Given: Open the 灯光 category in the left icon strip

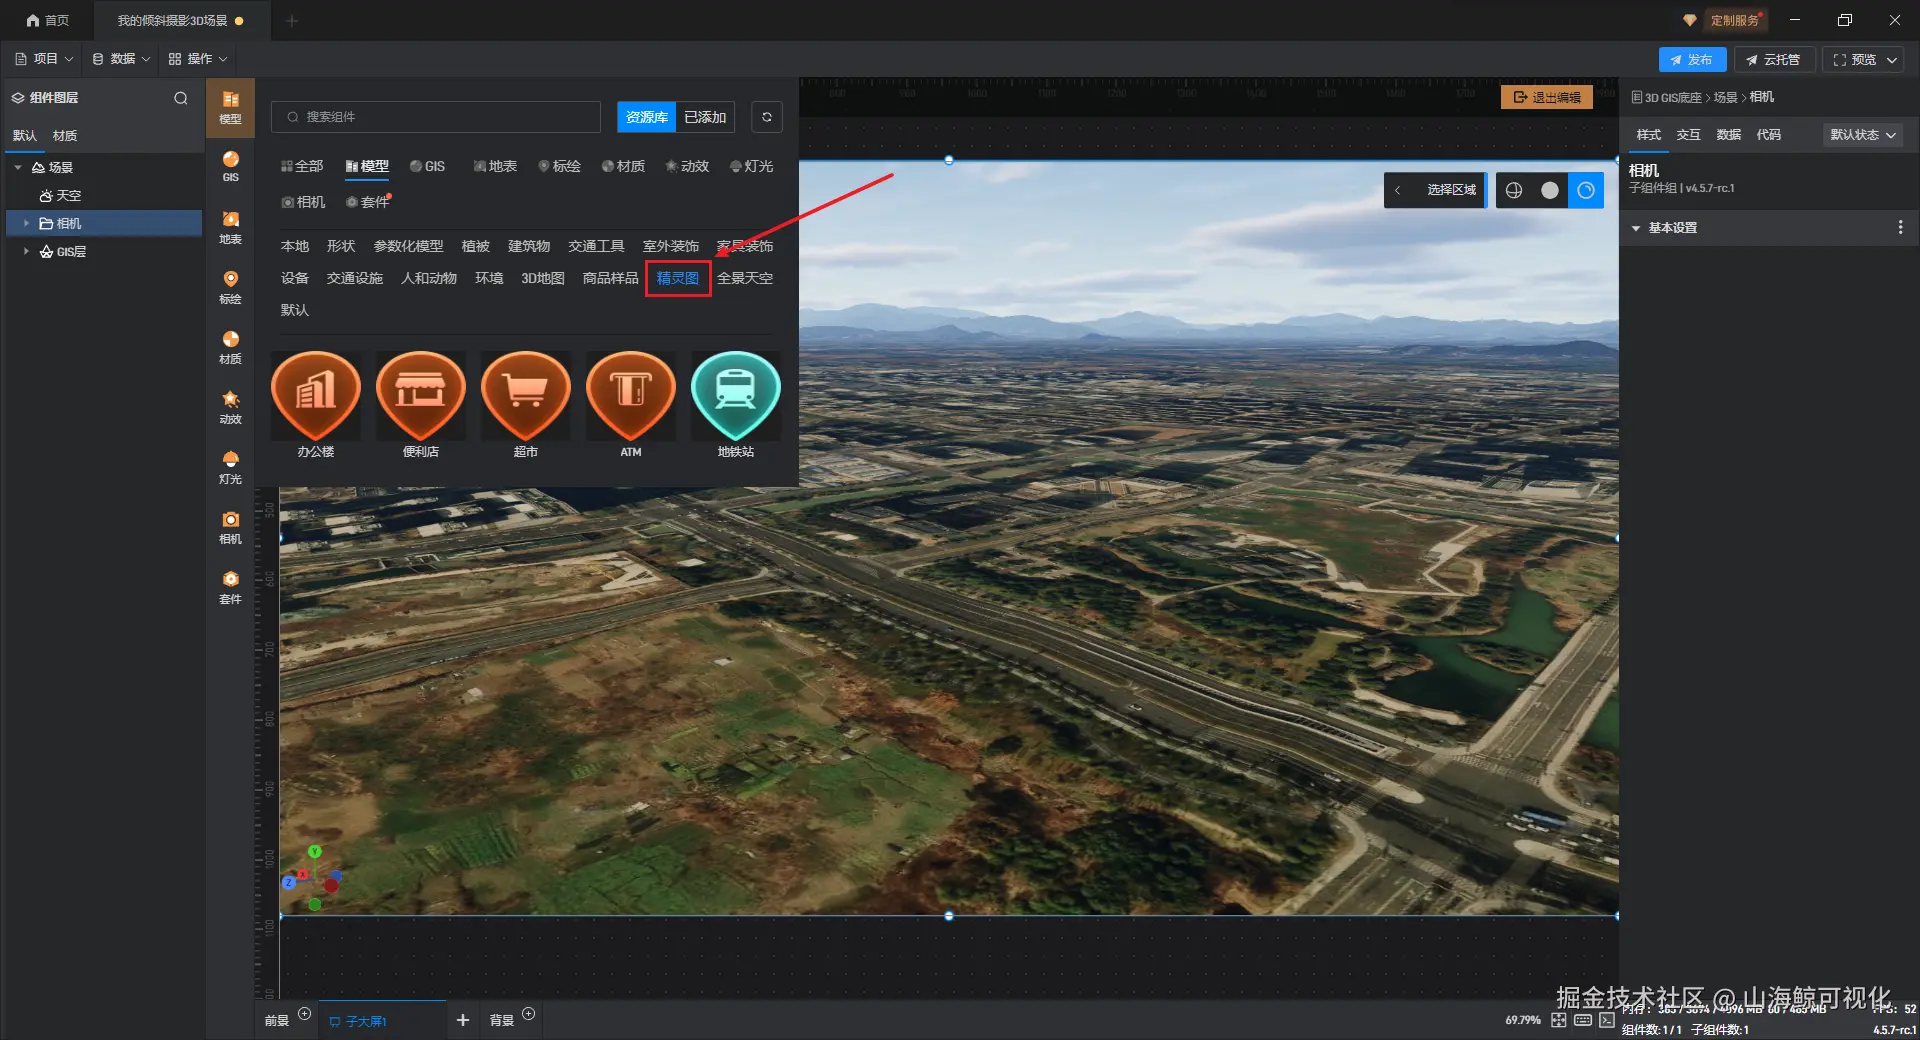Looking at the screenshot, I should pyautogui.click(x=230, y=467).
